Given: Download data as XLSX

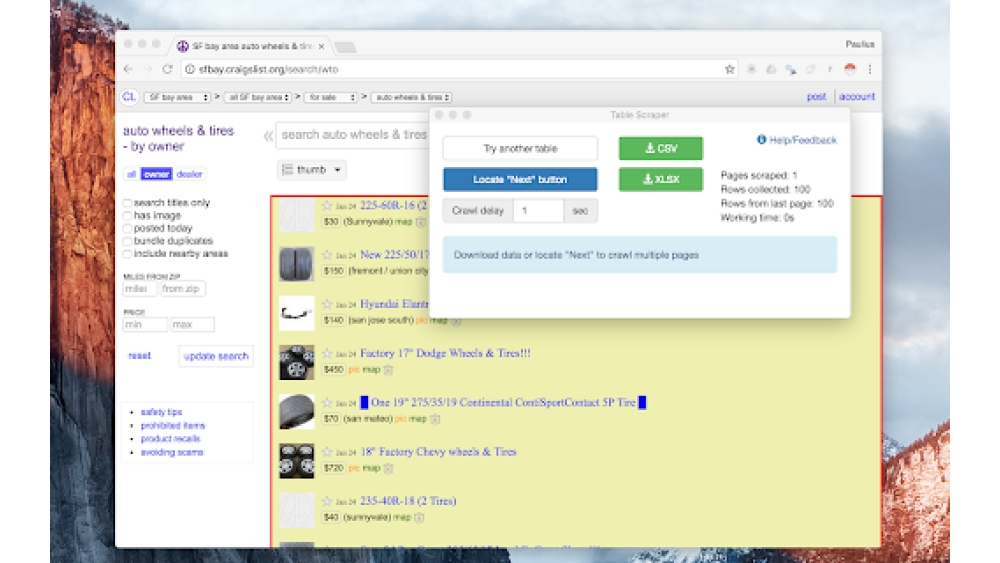Looking at the screenshot, I should [661, 179].
